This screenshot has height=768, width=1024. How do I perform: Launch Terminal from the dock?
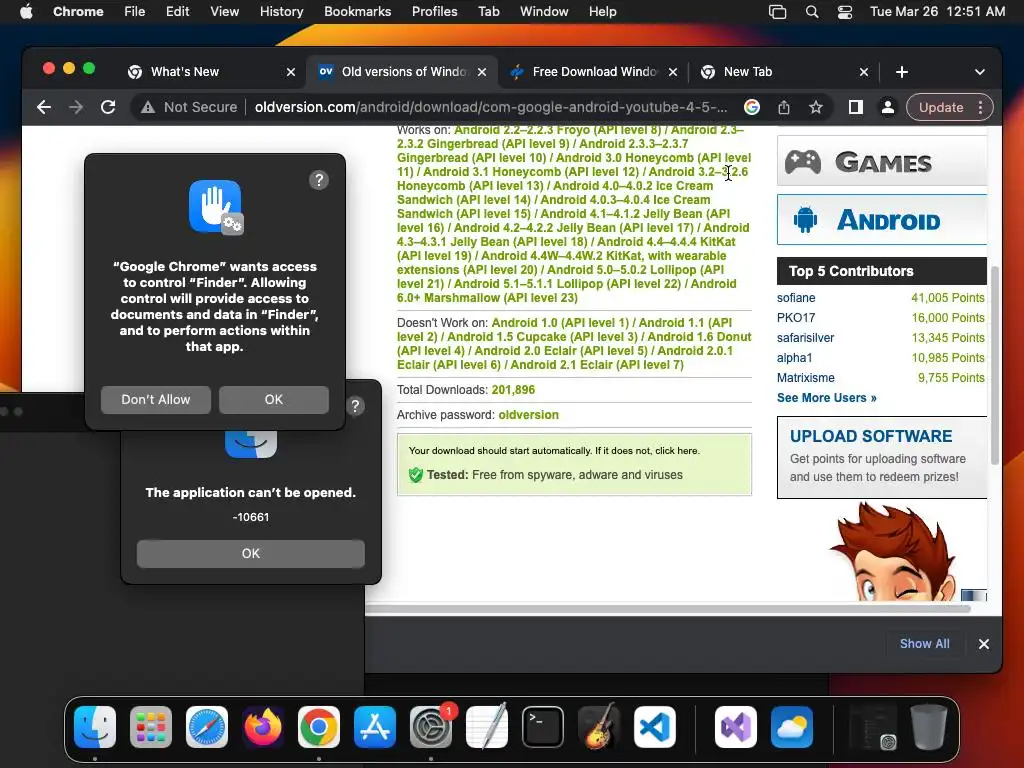tap(543, 727)
